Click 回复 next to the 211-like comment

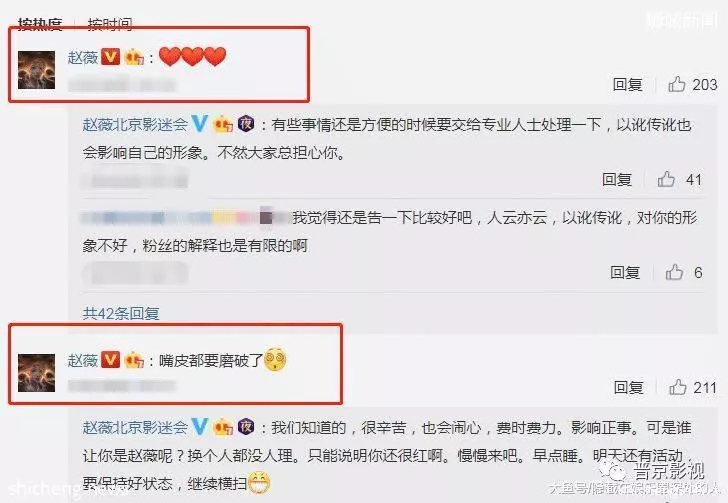pos(629,387)
